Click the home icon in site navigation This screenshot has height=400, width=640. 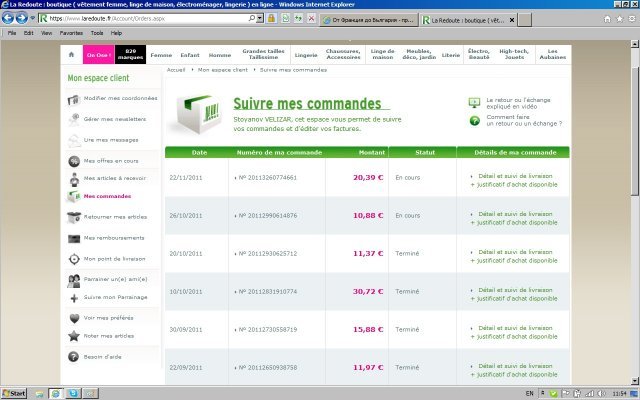(x=72, y=54)
